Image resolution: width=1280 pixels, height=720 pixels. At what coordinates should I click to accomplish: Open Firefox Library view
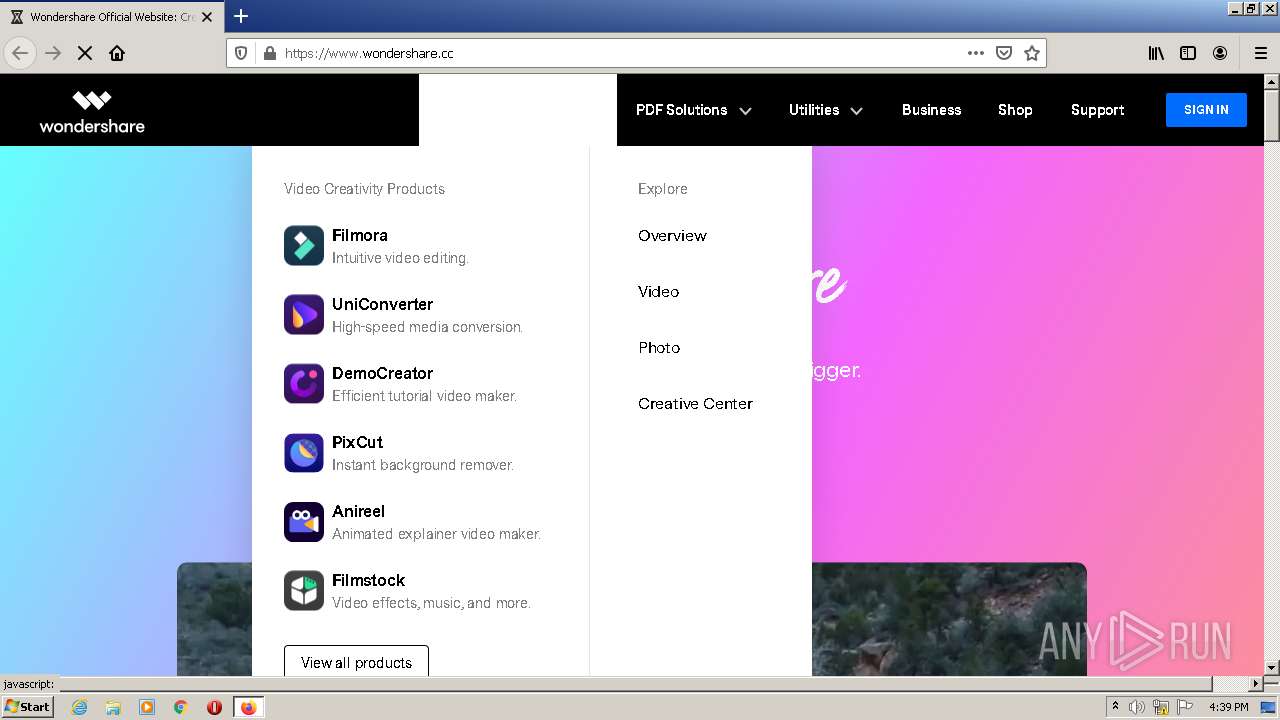[x=1156, y=53]
